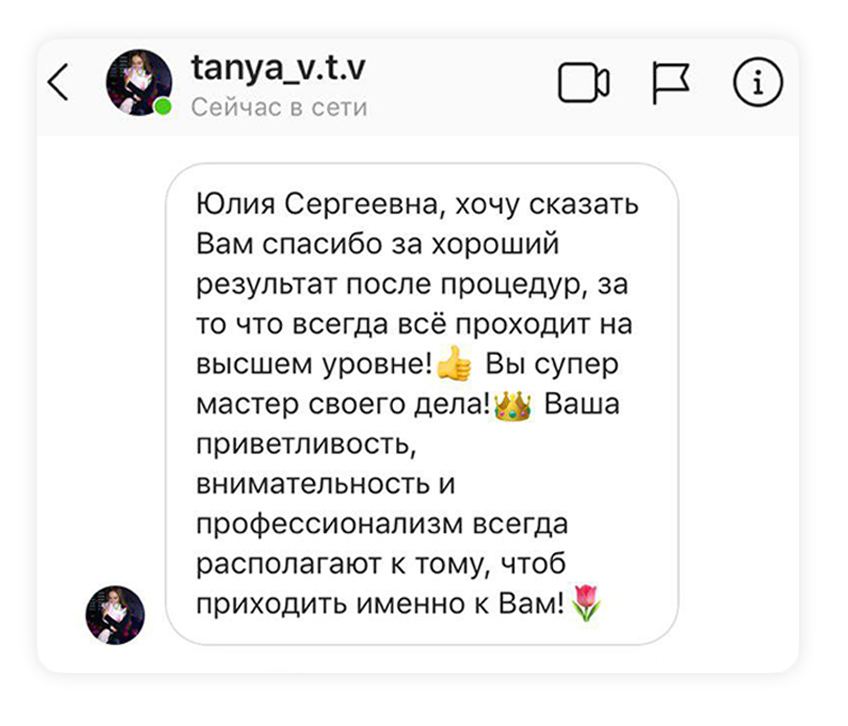Open sender profile from the small avatar beside the message

[115, 615]
